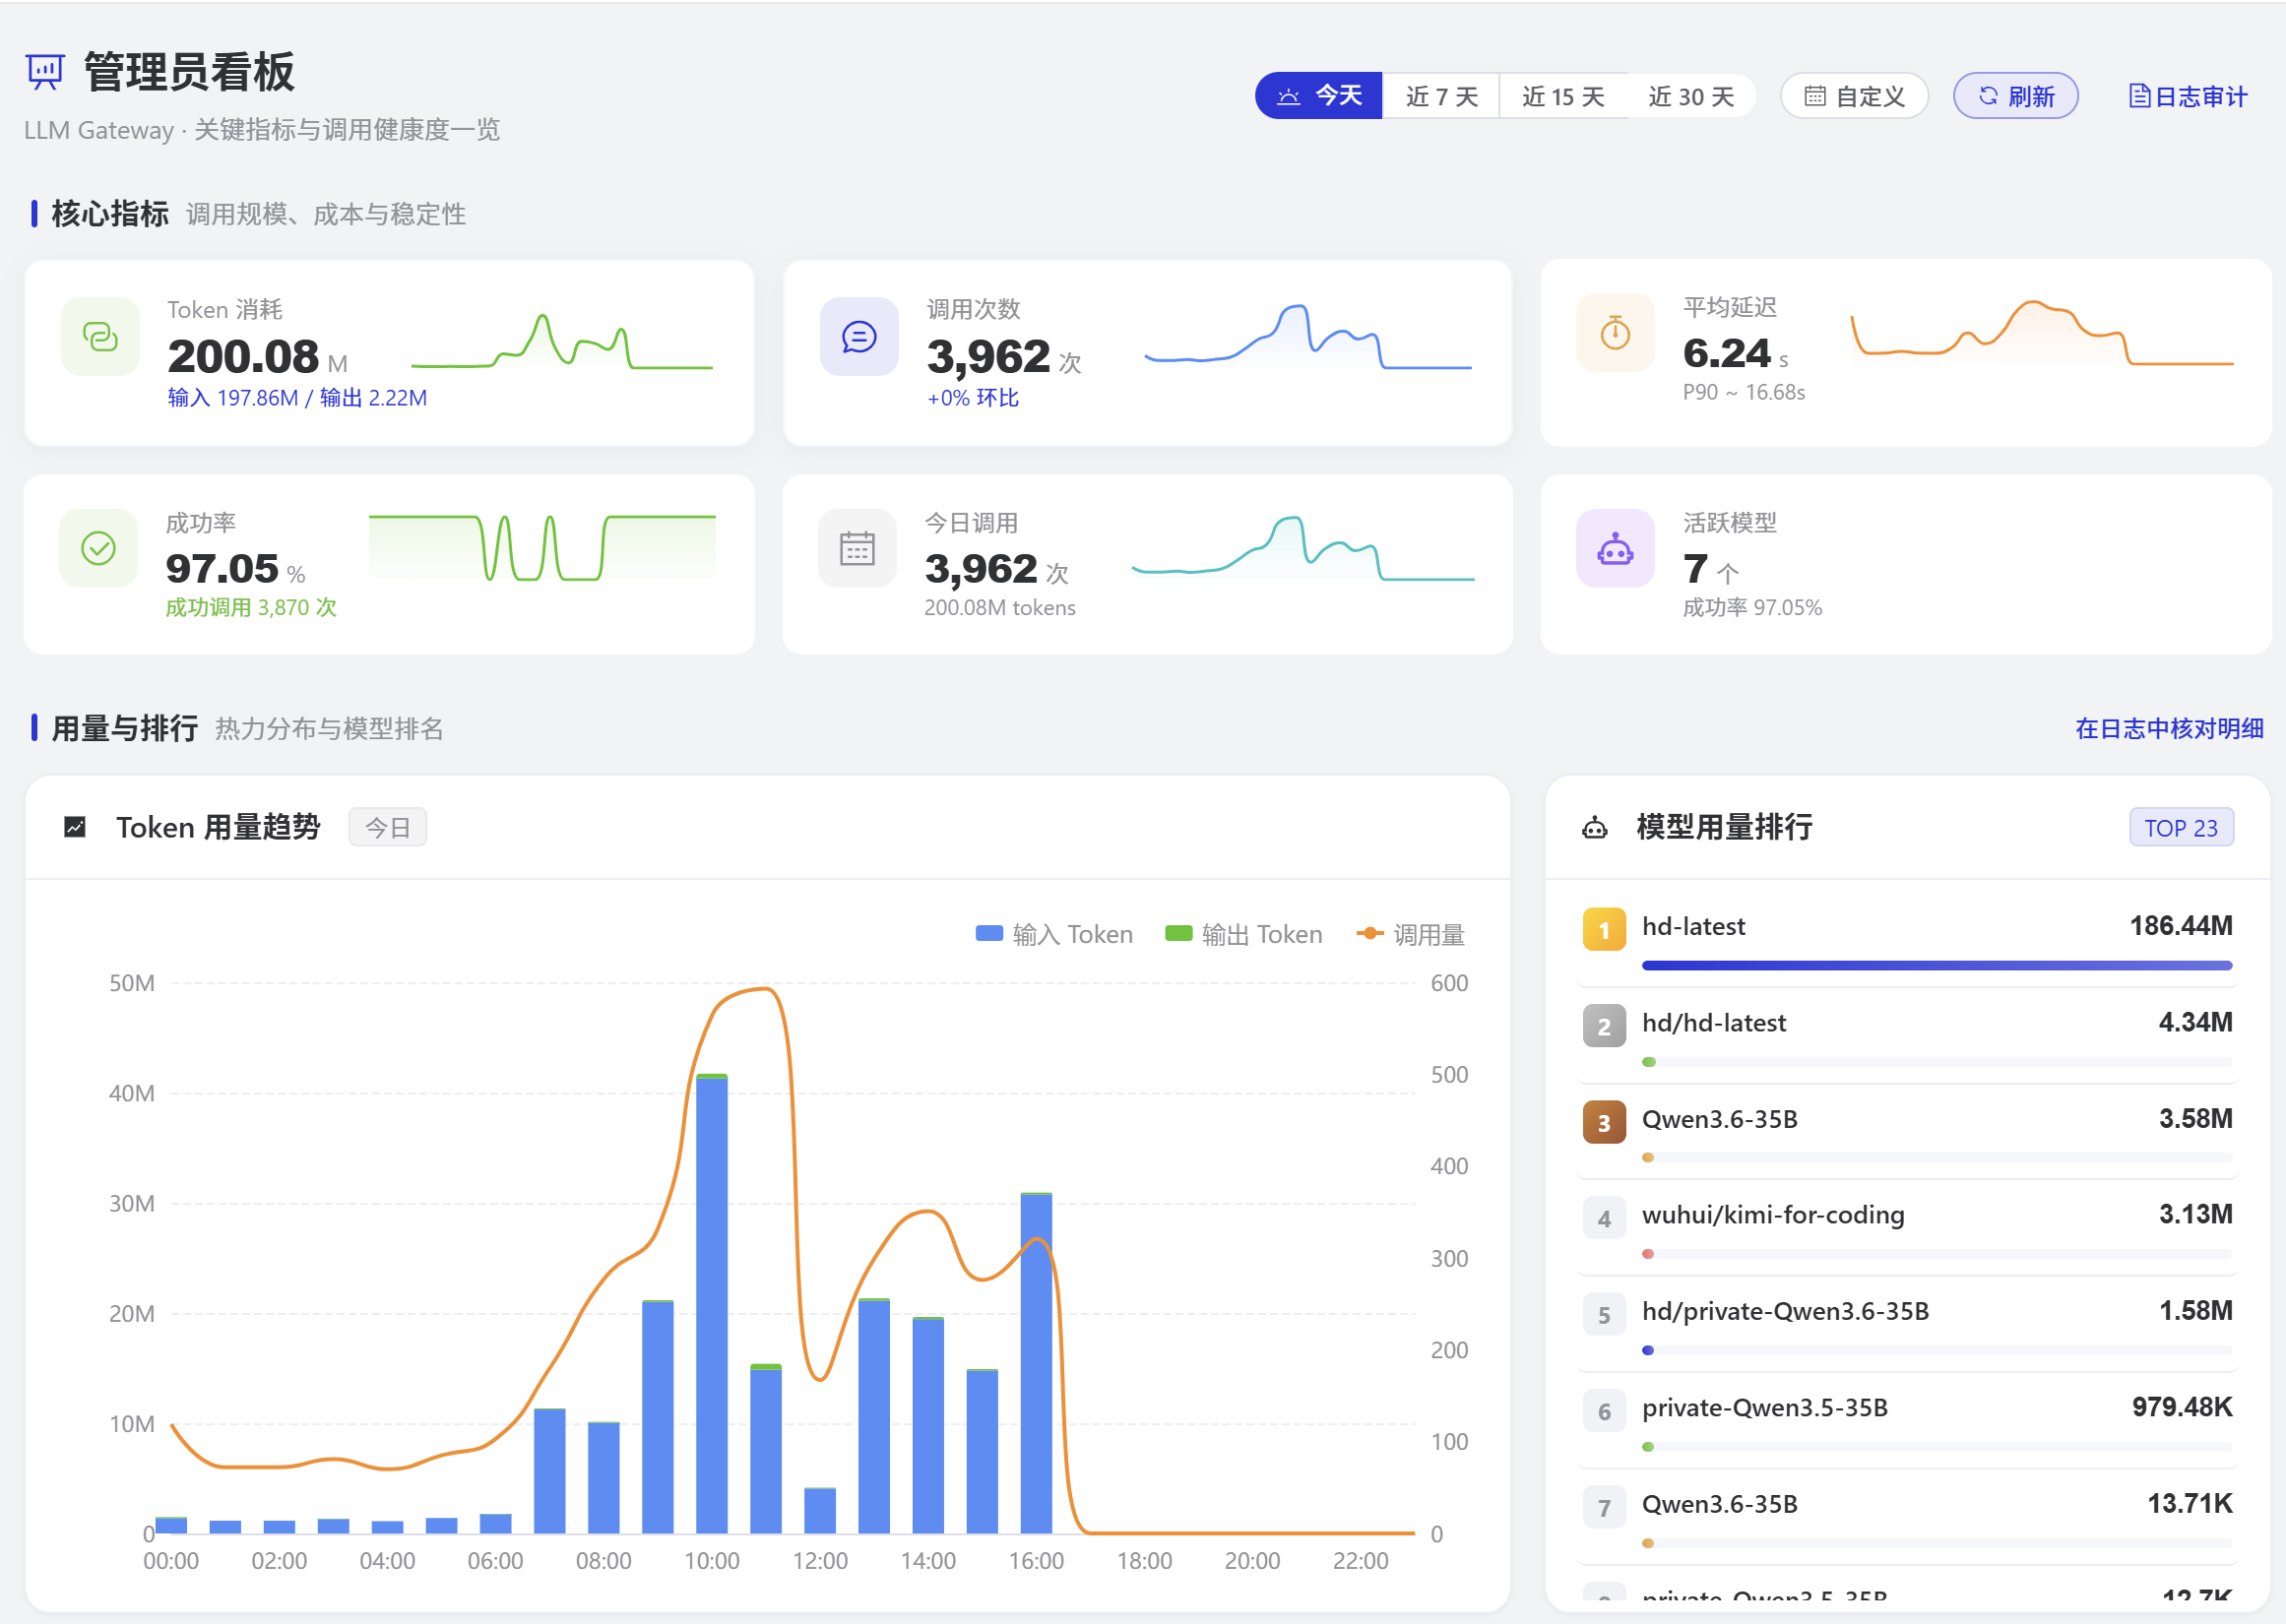Click the 200.08M tokens text

click(1000, 607)
